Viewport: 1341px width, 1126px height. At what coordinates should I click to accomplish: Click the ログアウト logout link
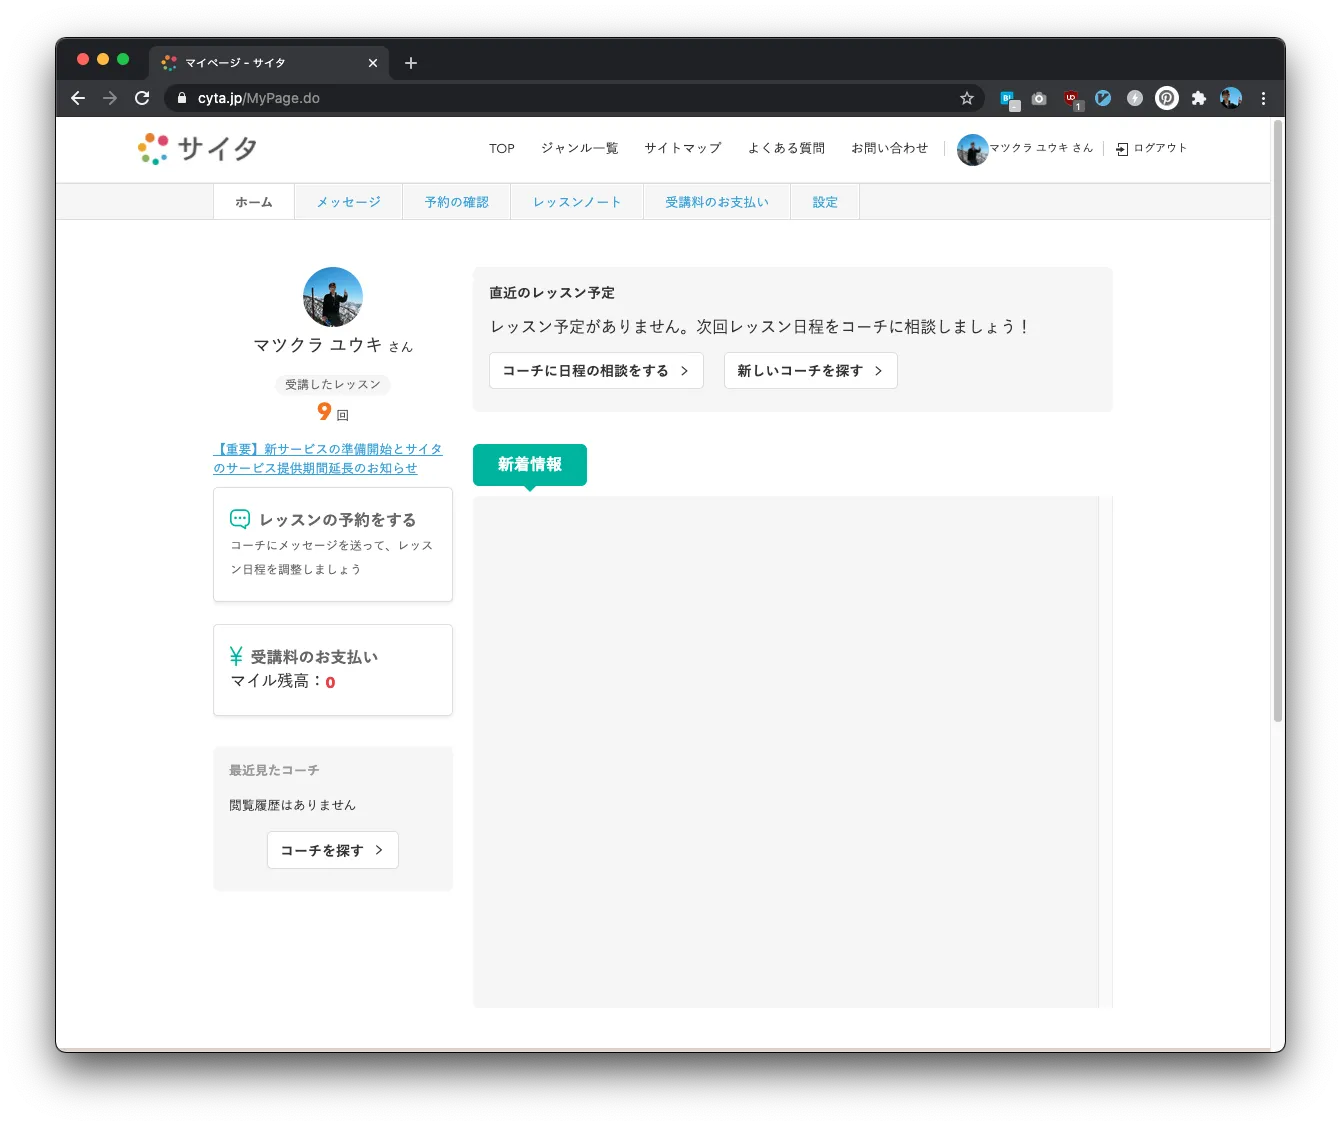(1152, 148)
